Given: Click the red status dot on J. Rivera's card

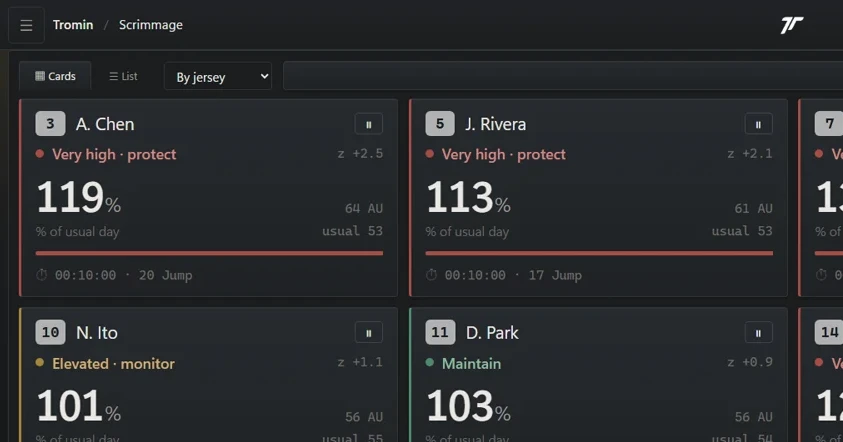Looking at the screenshot, I should (430, 154).
